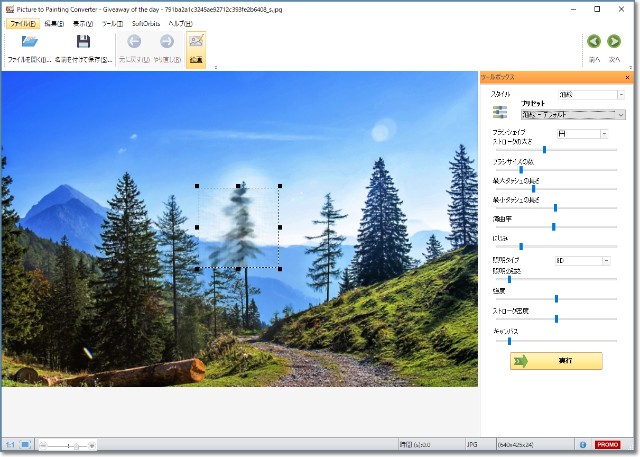Click the preset sliders icon in toolbox

click(x=500, y=113)
